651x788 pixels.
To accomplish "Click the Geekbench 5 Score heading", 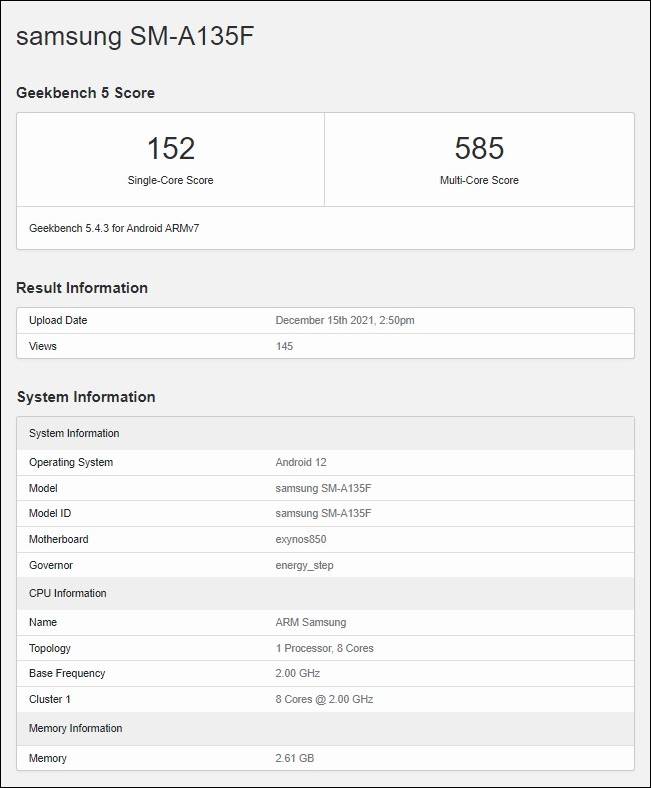I will pyautogui.click(x=85, y=93).
